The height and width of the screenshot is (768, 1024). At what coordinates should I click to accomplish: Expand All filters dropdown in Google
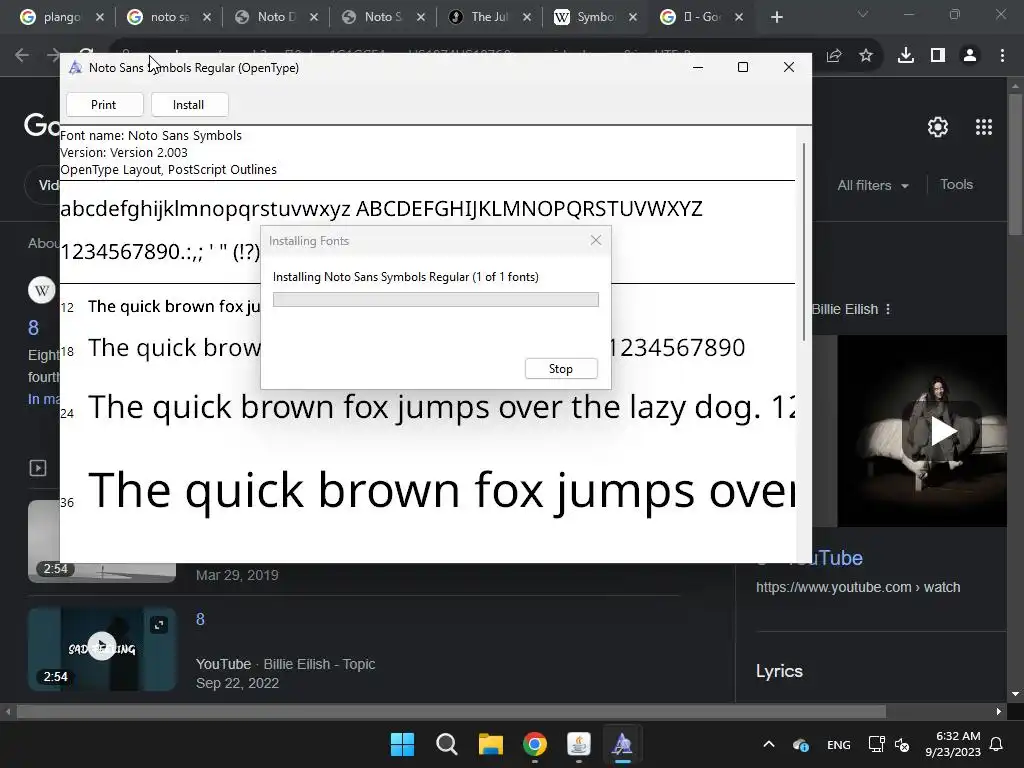click(873, 185)
